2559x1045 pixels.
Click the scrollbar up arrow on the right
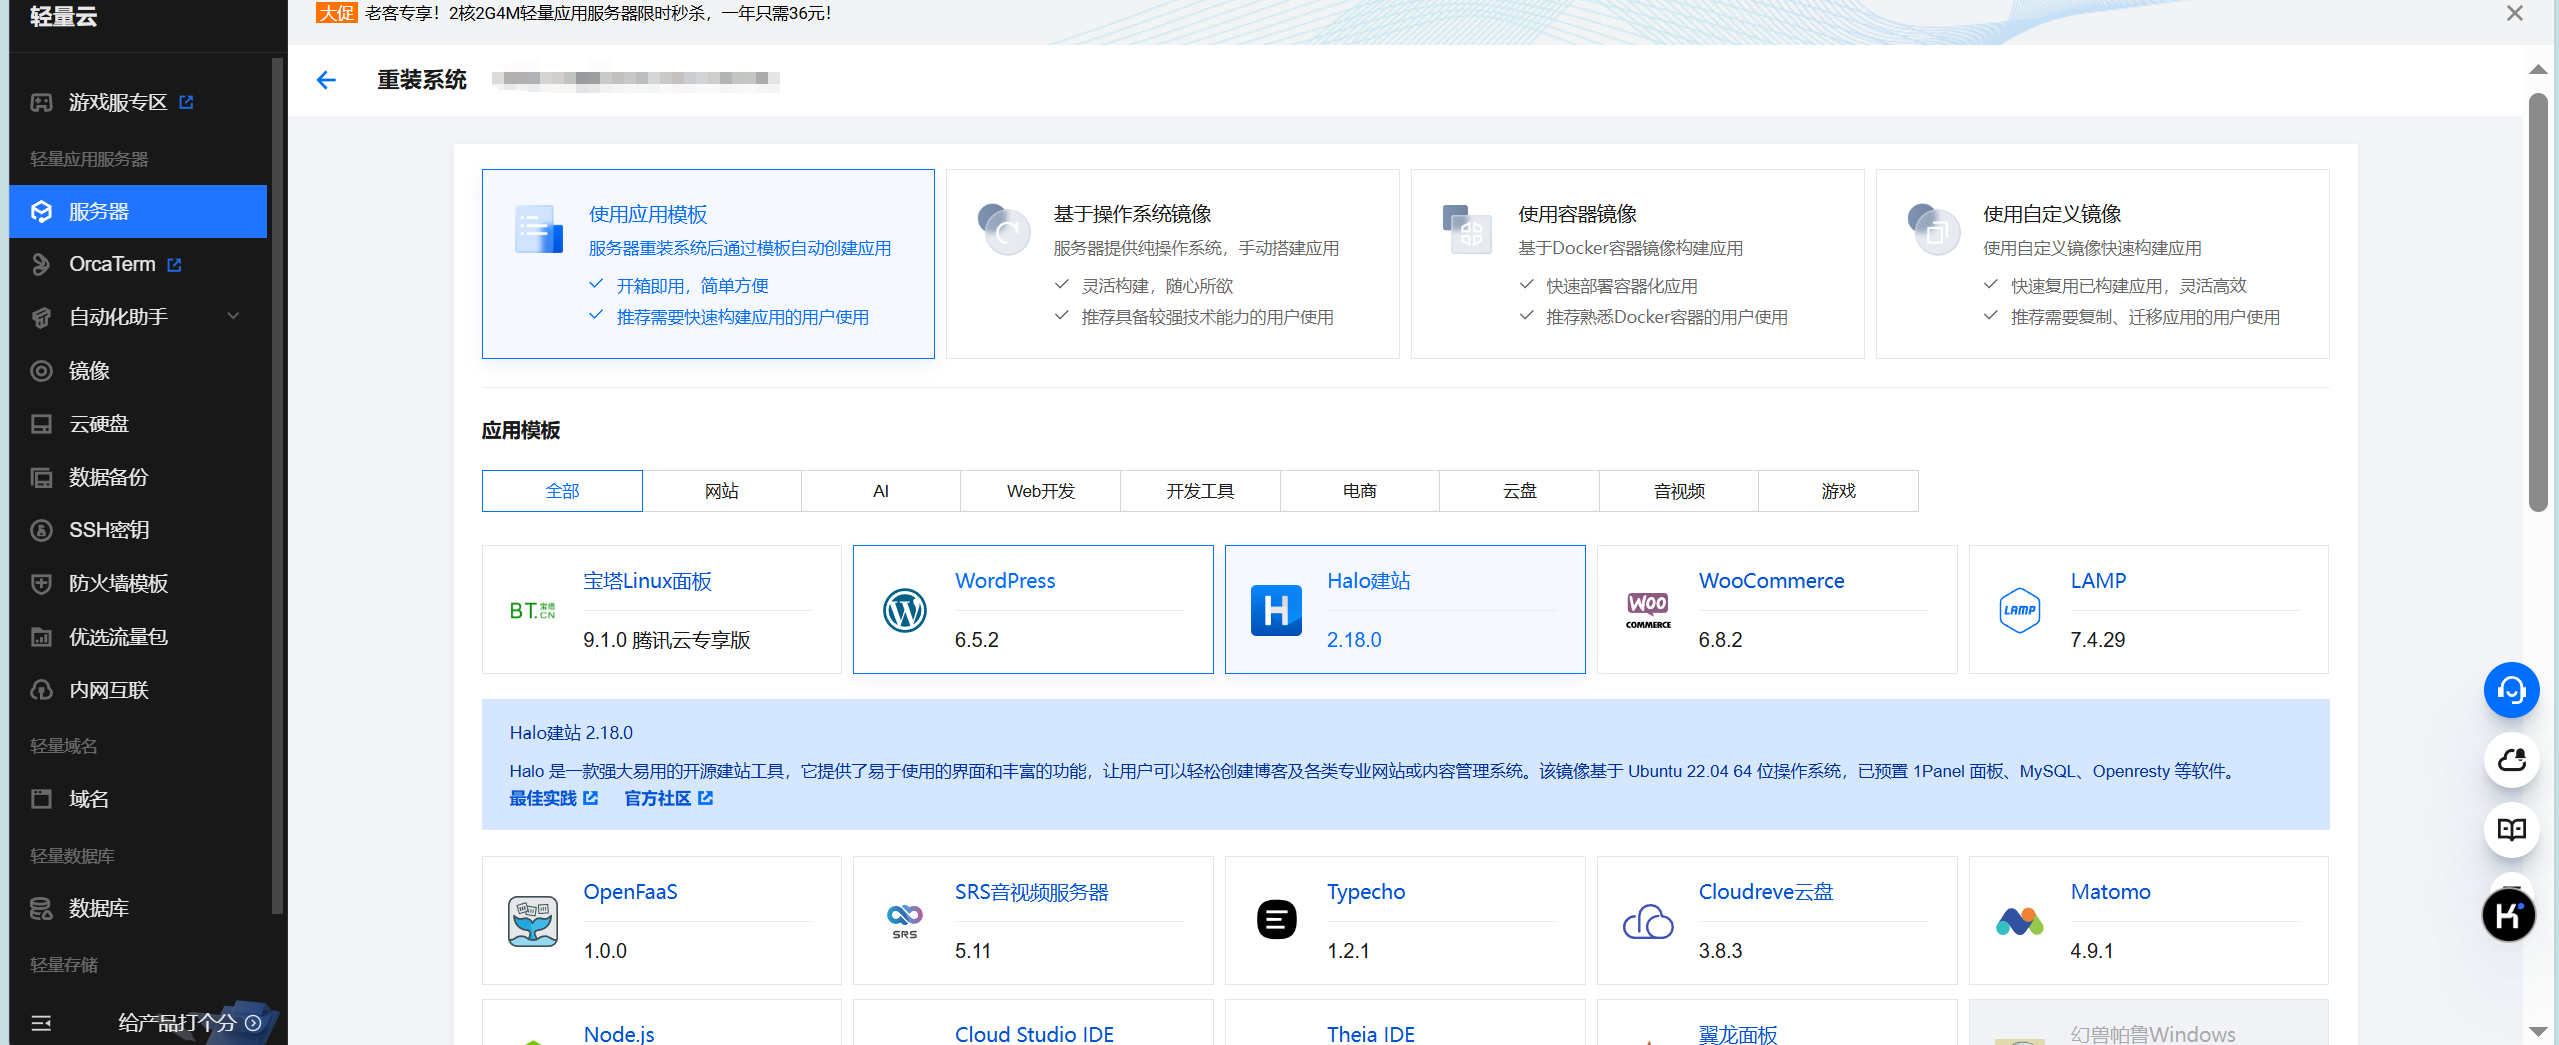click(2538, 70)
